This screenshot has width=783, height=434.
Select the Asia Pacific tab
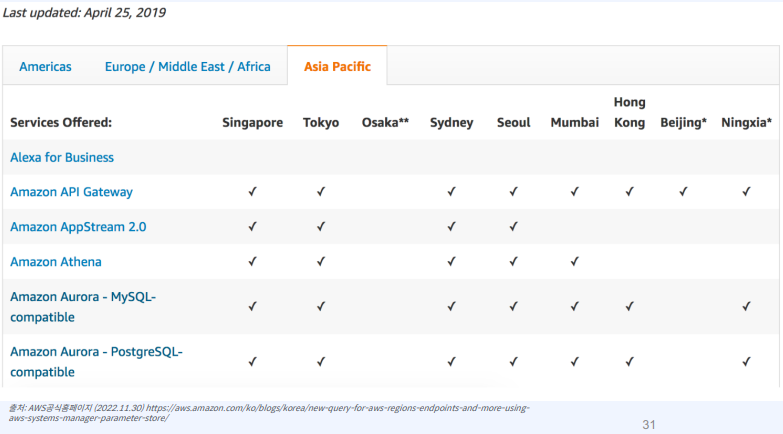coord(338,66)
